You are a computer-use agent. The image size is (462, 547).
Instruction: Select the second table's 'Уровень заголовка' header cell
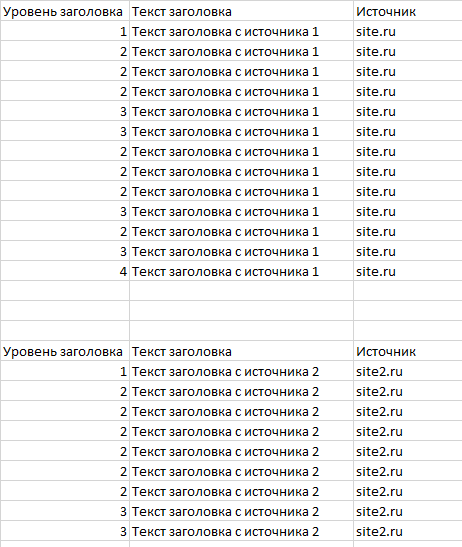(65, 351)
